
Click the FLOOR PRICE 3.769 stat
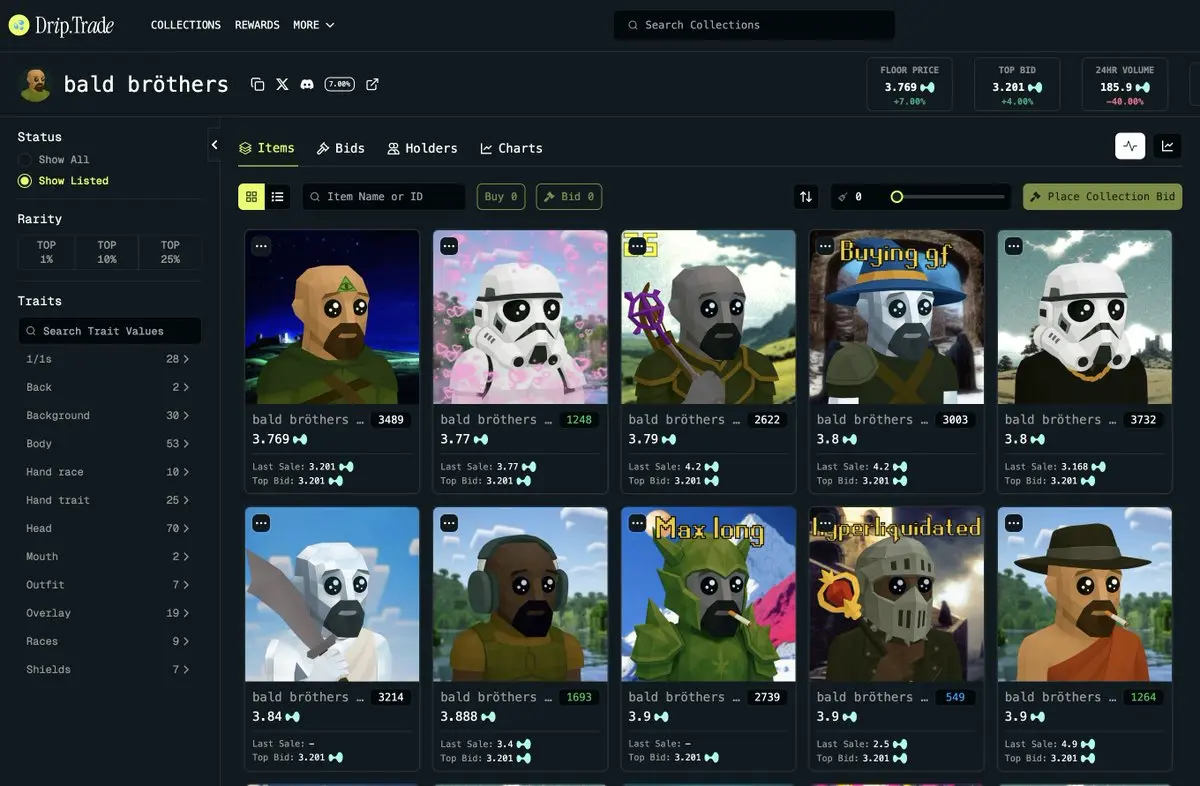point(910,84)
